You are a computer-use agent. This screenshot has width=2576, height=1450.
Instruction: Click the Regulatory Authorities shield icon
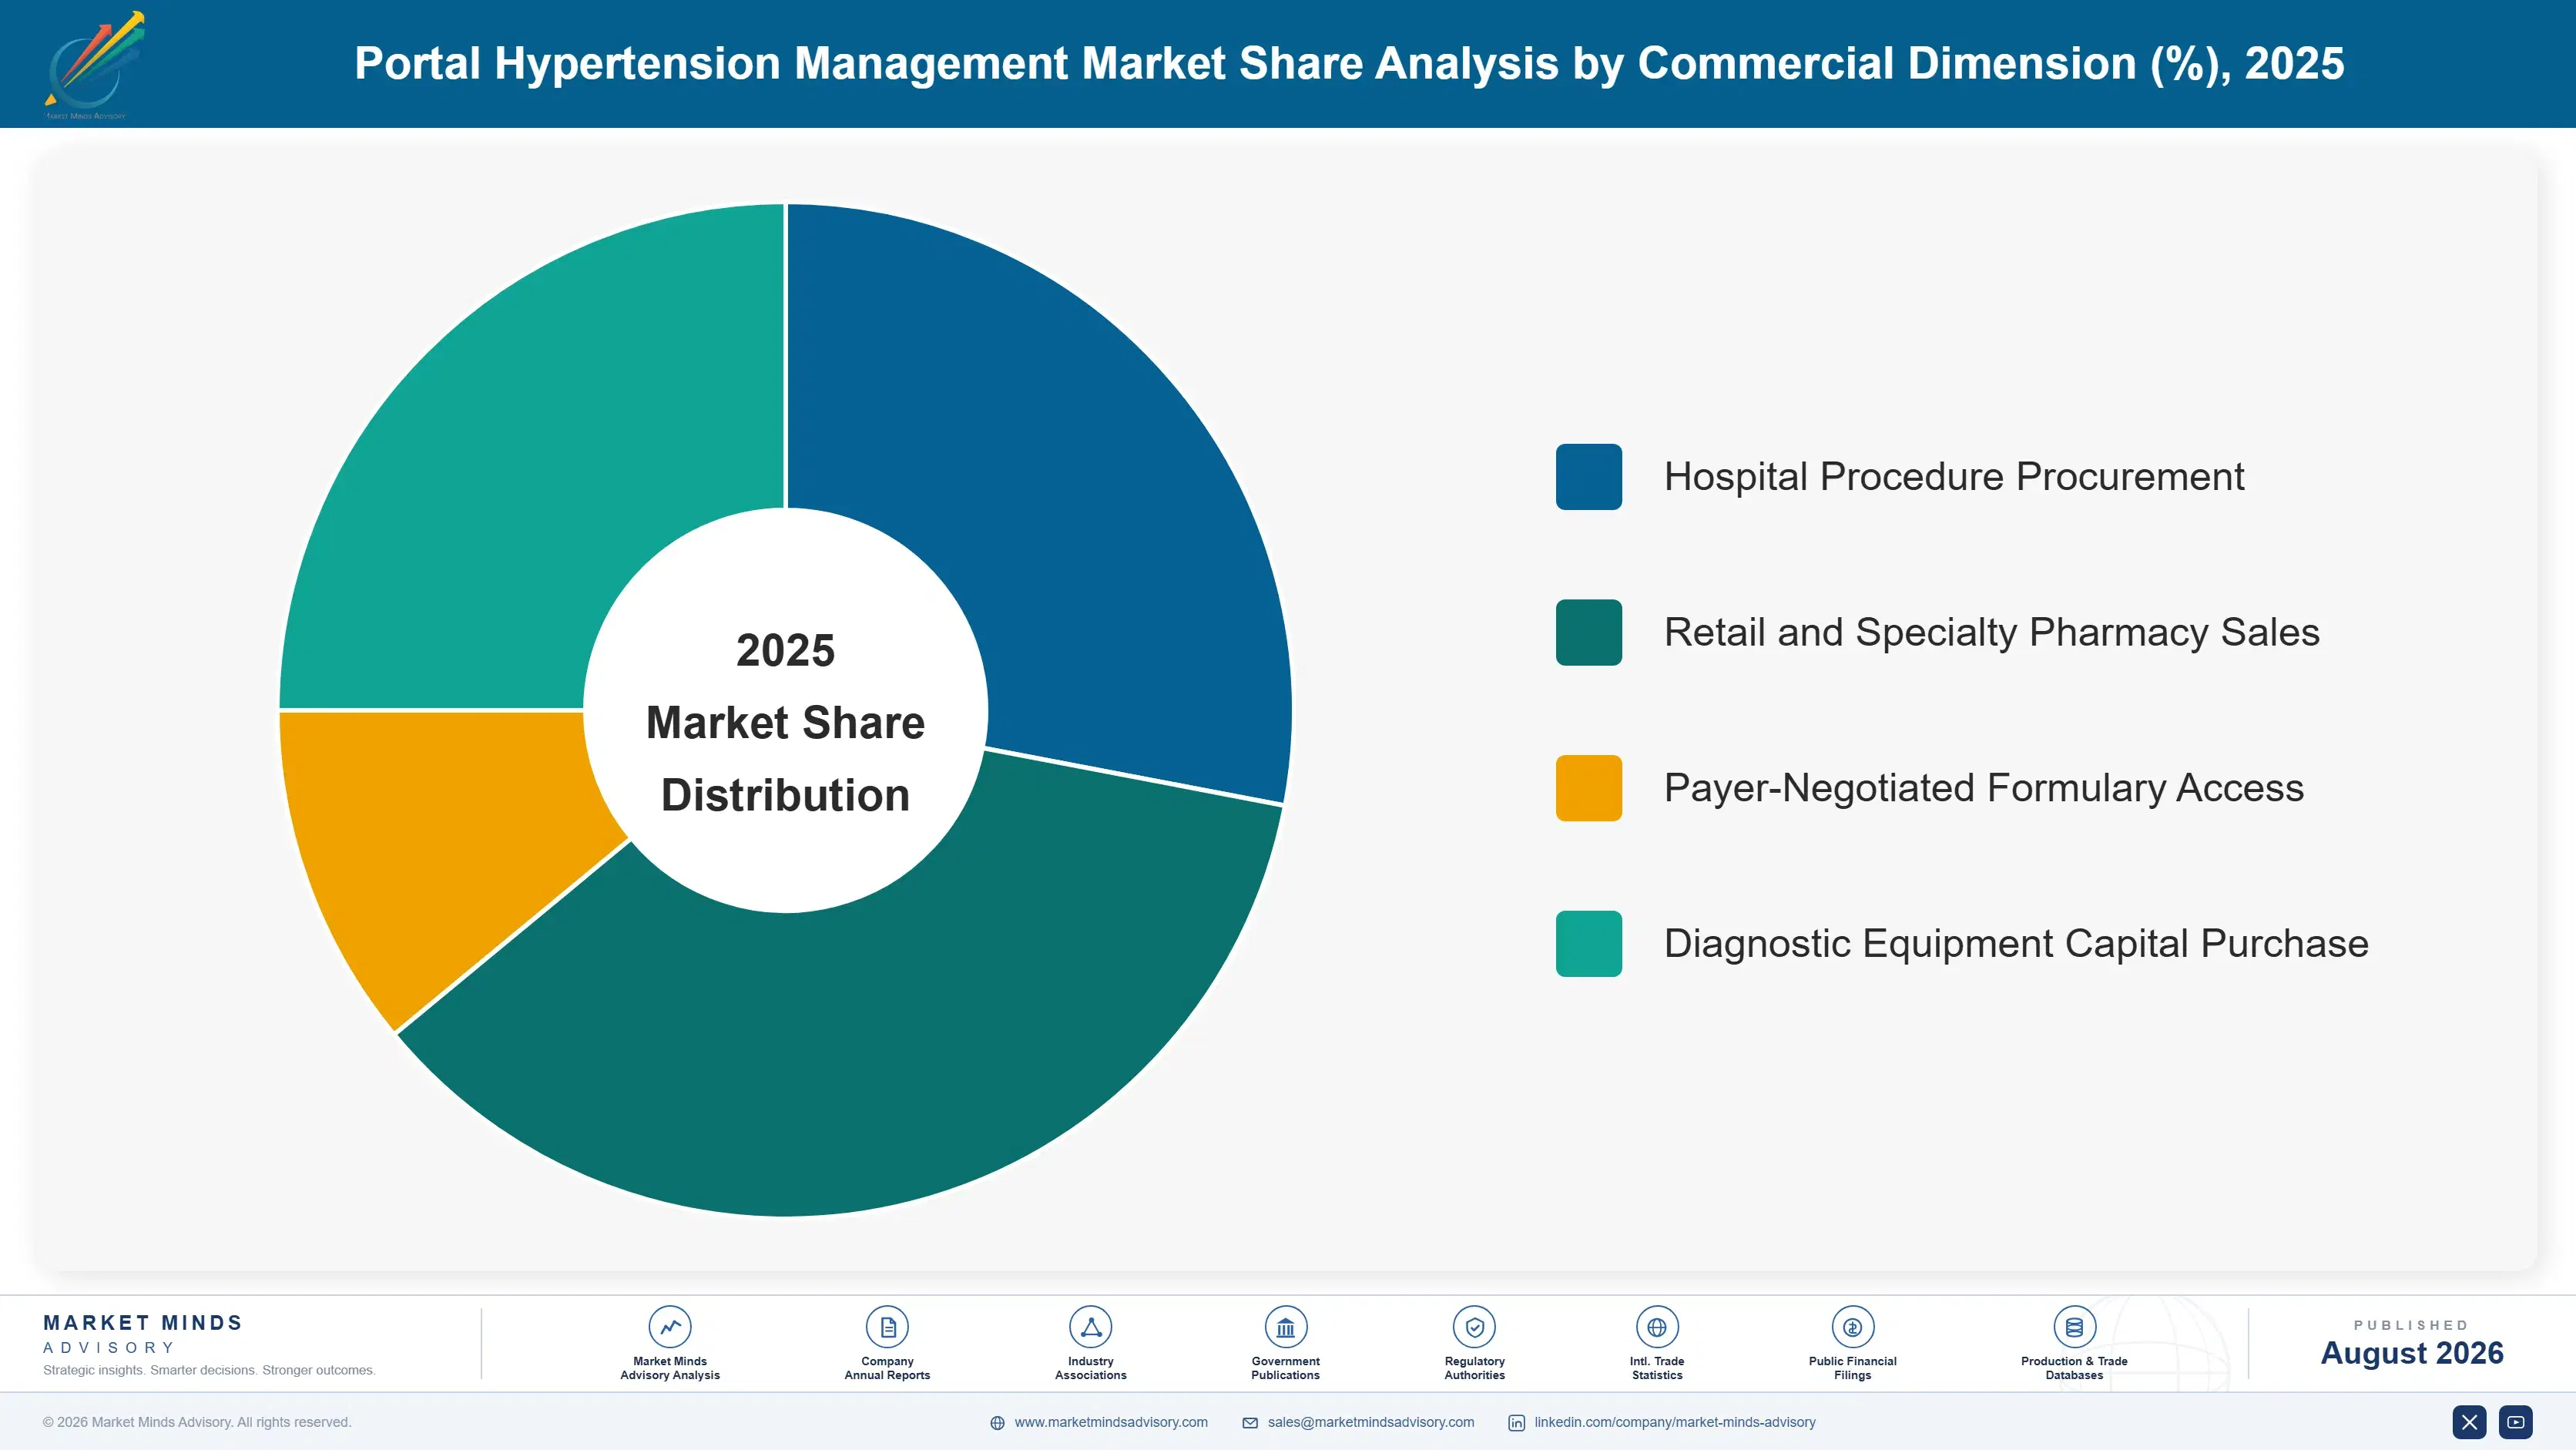[x=1474, y=1327]
